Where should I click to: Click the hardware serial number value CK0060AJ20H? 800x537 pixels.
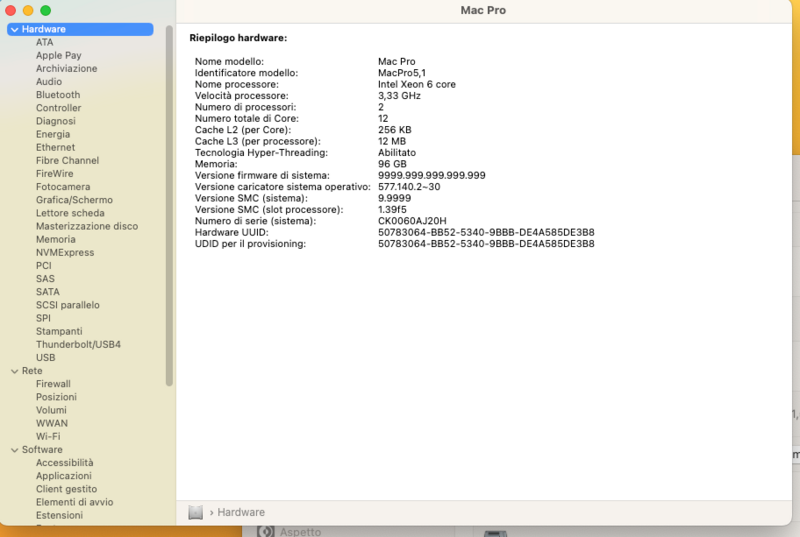click(412, 221)
